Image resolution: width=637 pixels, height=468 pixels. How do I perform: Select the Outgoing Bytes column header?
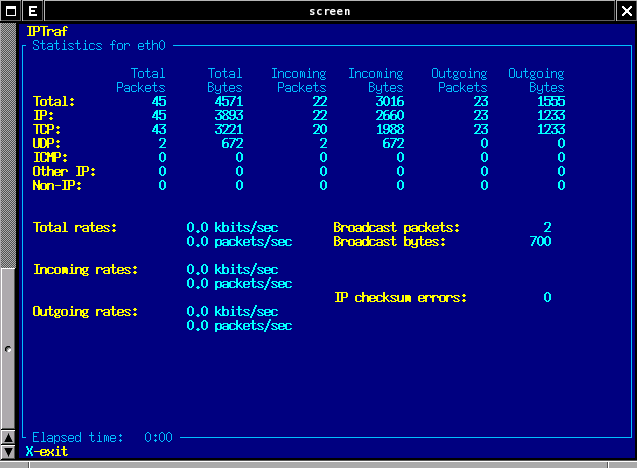(536, 80)
